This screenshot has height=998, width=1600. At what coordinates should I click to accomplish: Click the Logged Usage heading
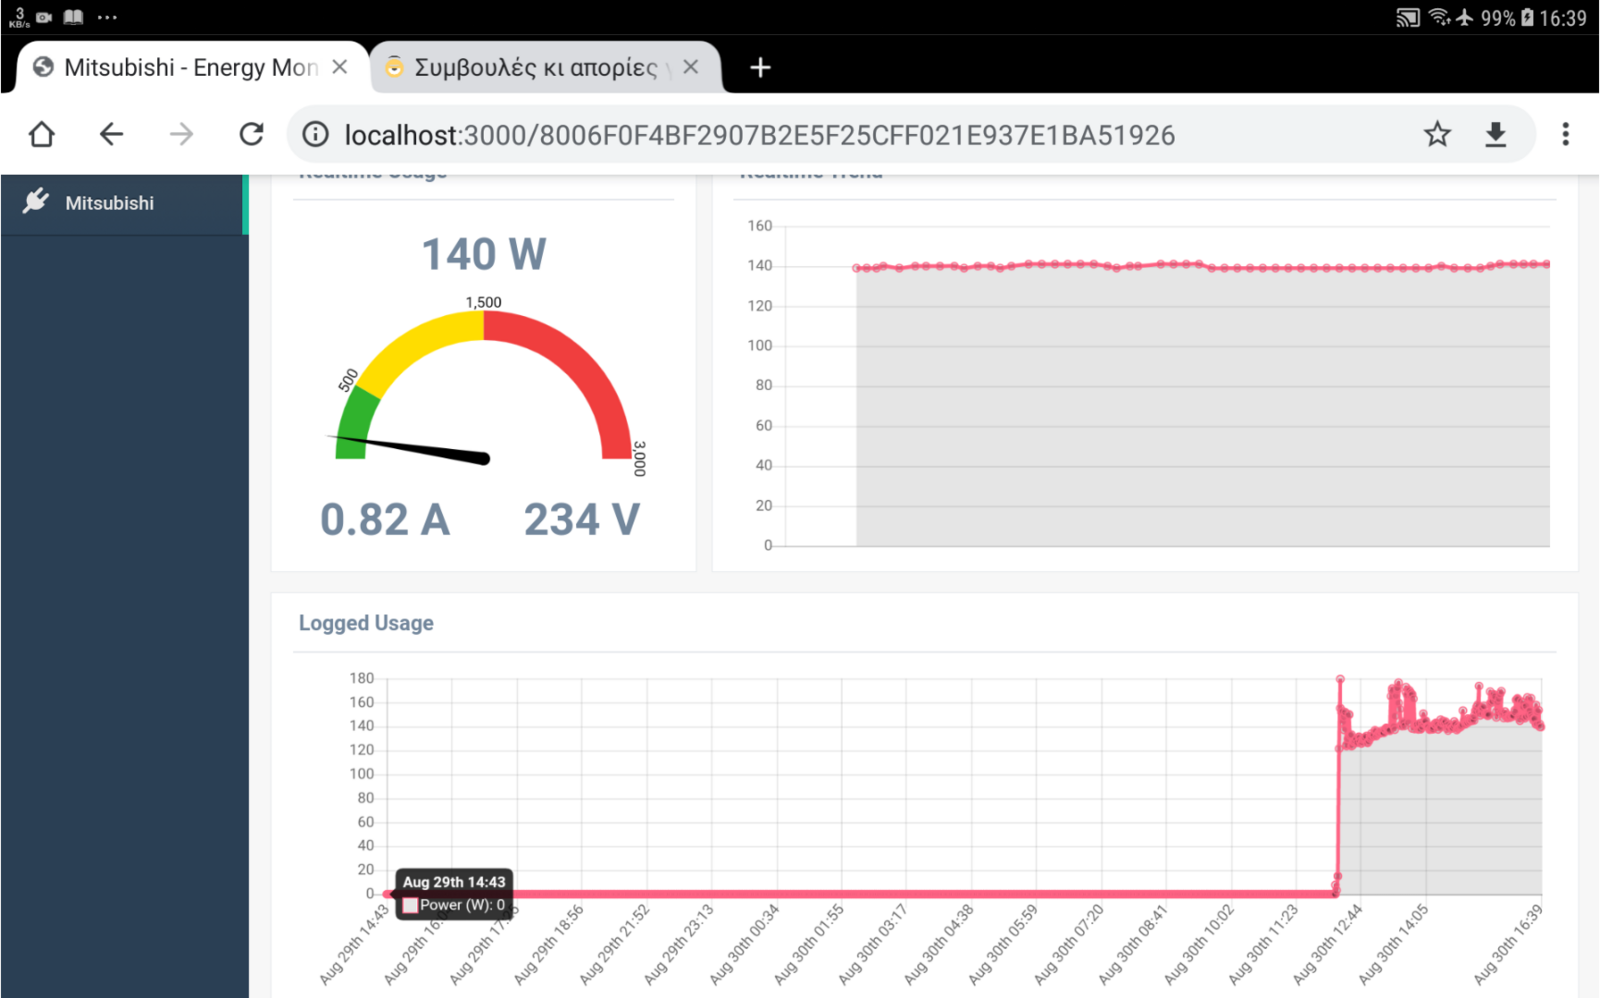click(366, 623)
